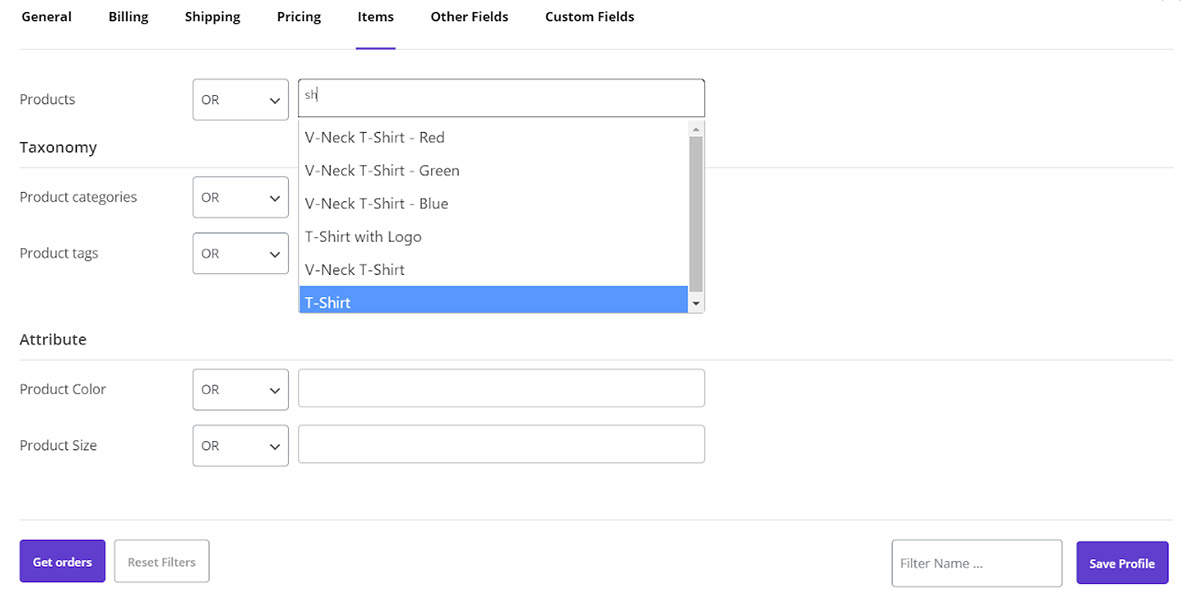Open the Billing tab
This screenshot has width=1200, height=609.
coord(128,17)
